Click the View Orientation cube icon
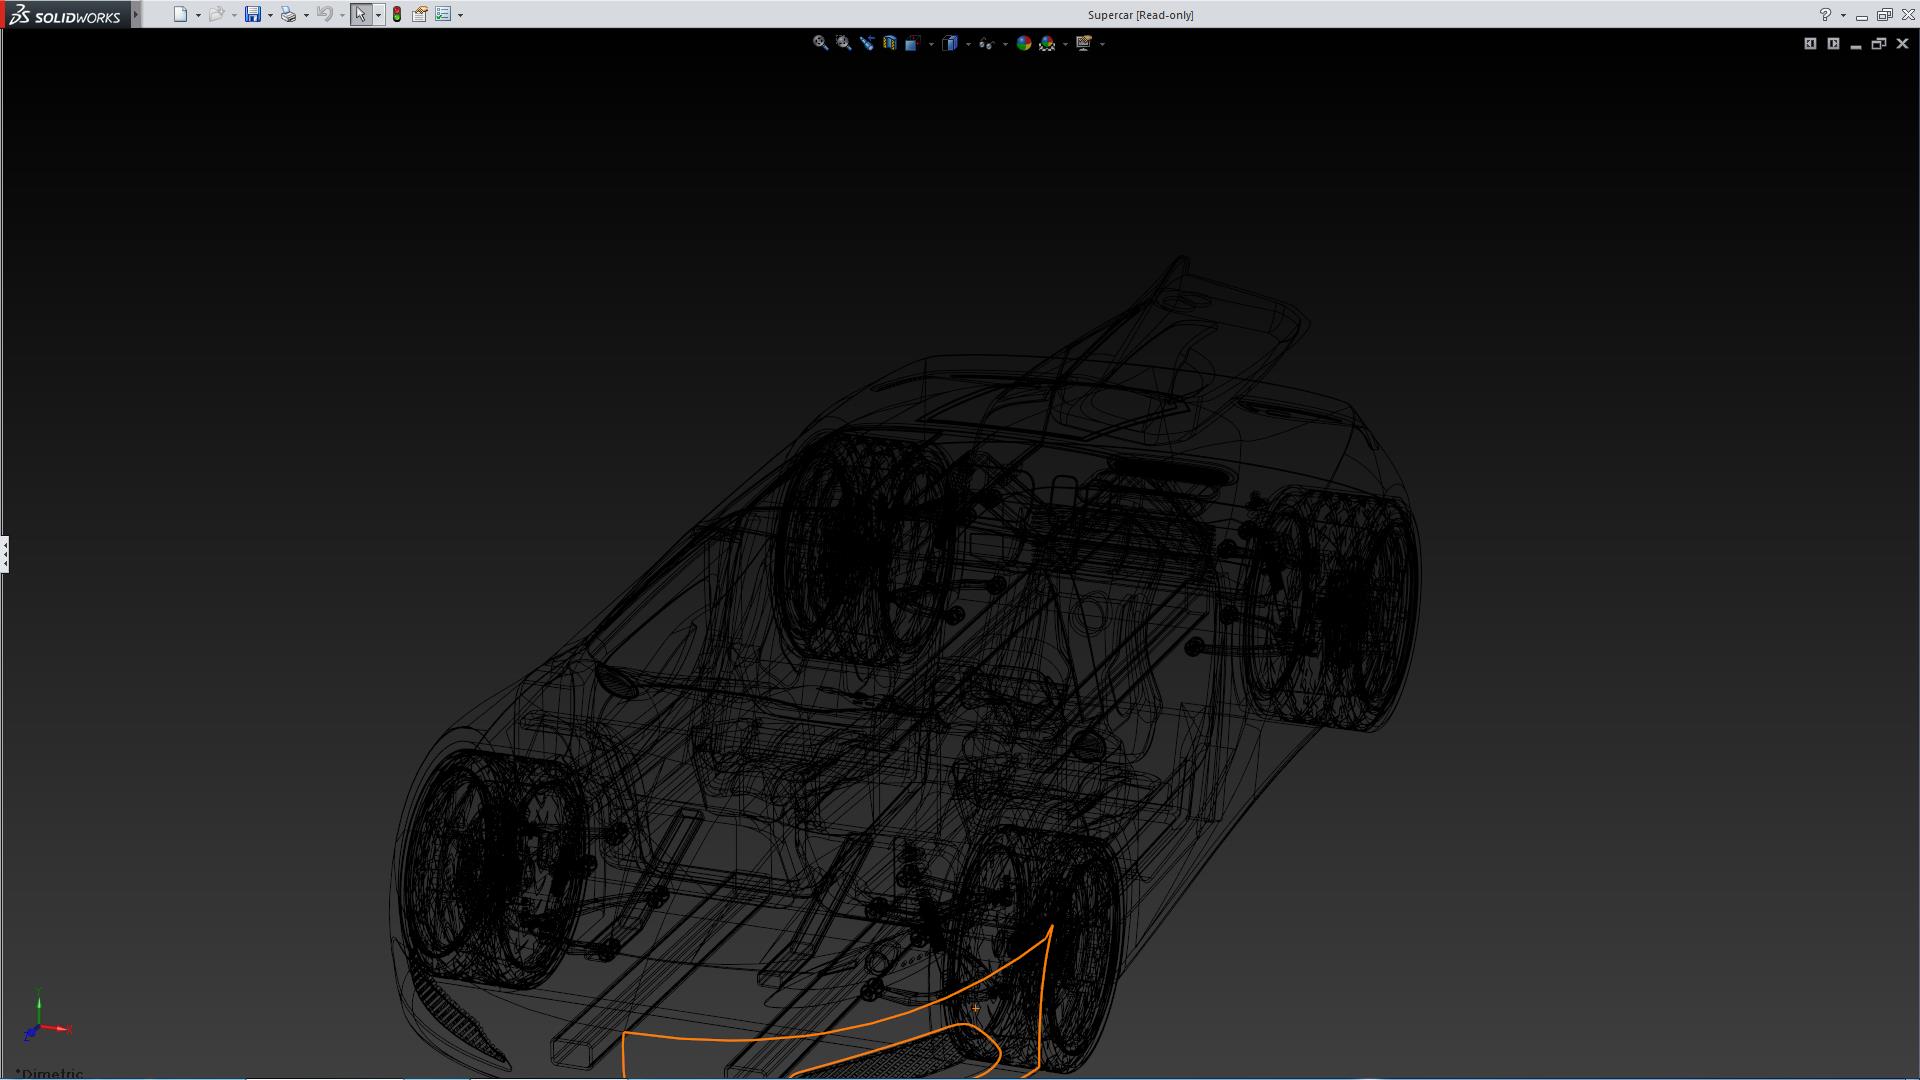 912,43
